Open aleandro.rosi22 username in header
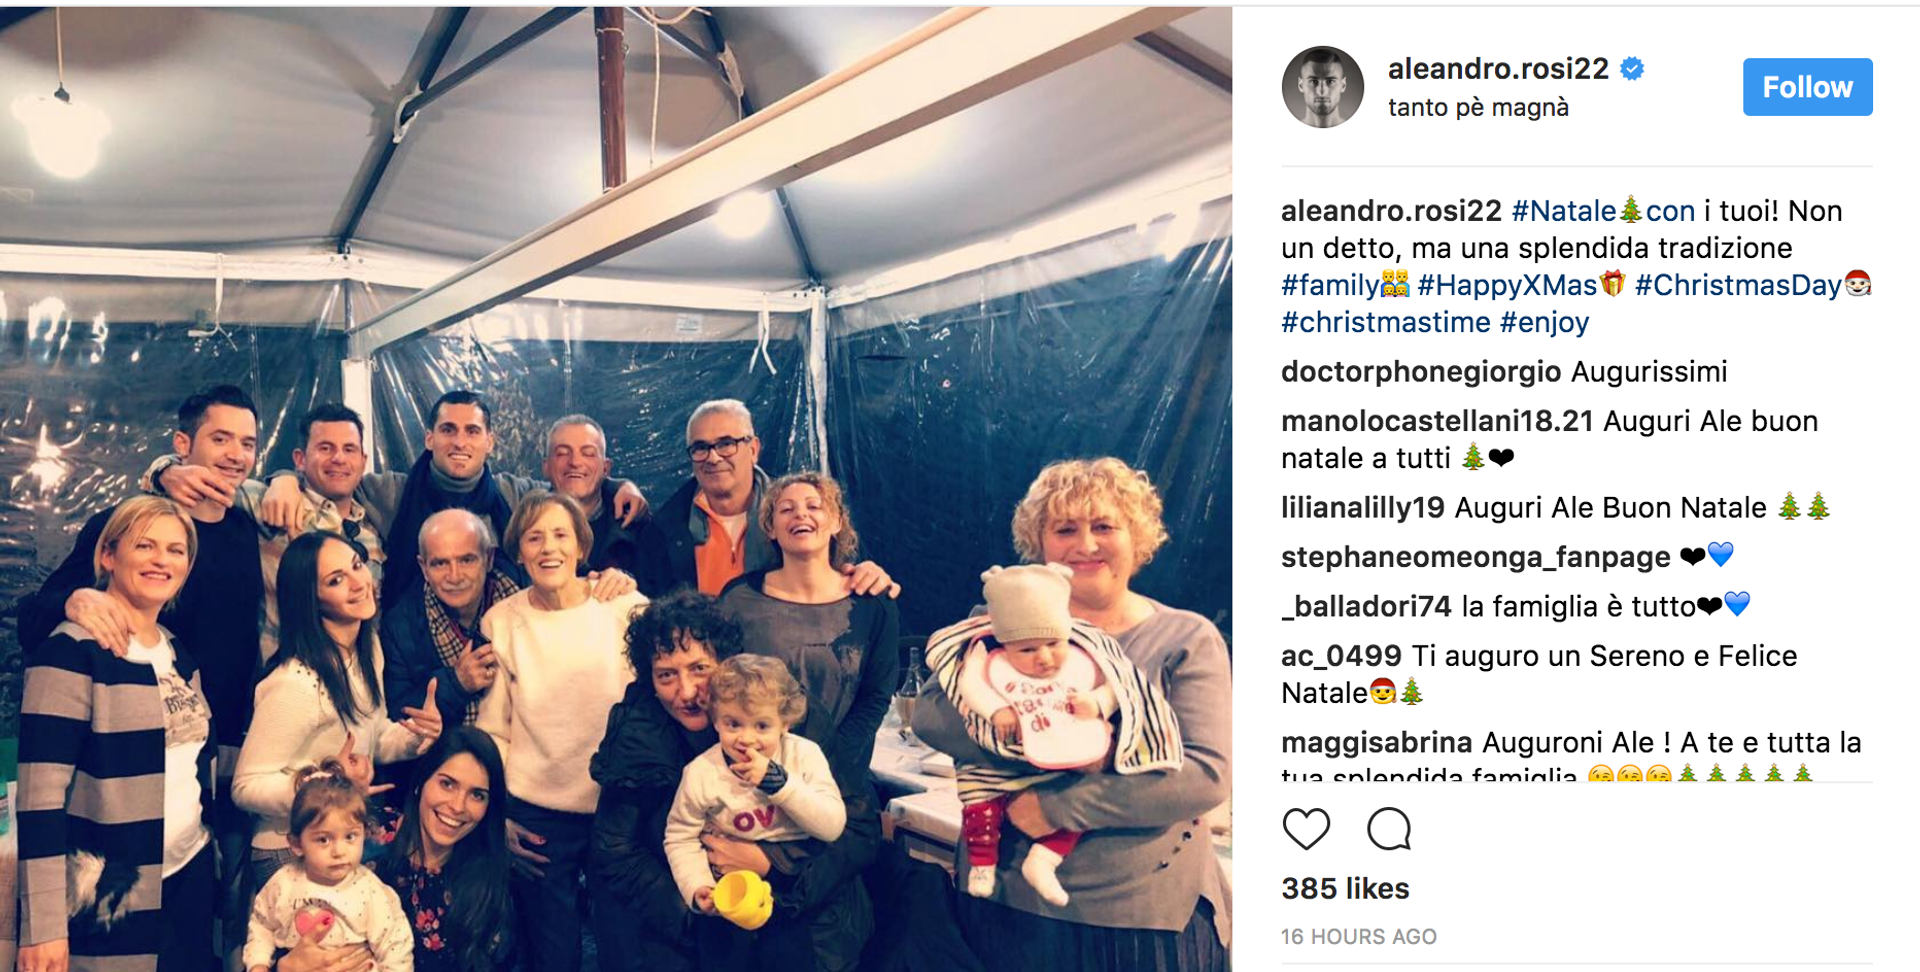Screen dimensions: 1920x972 [x=1498, y=69]
